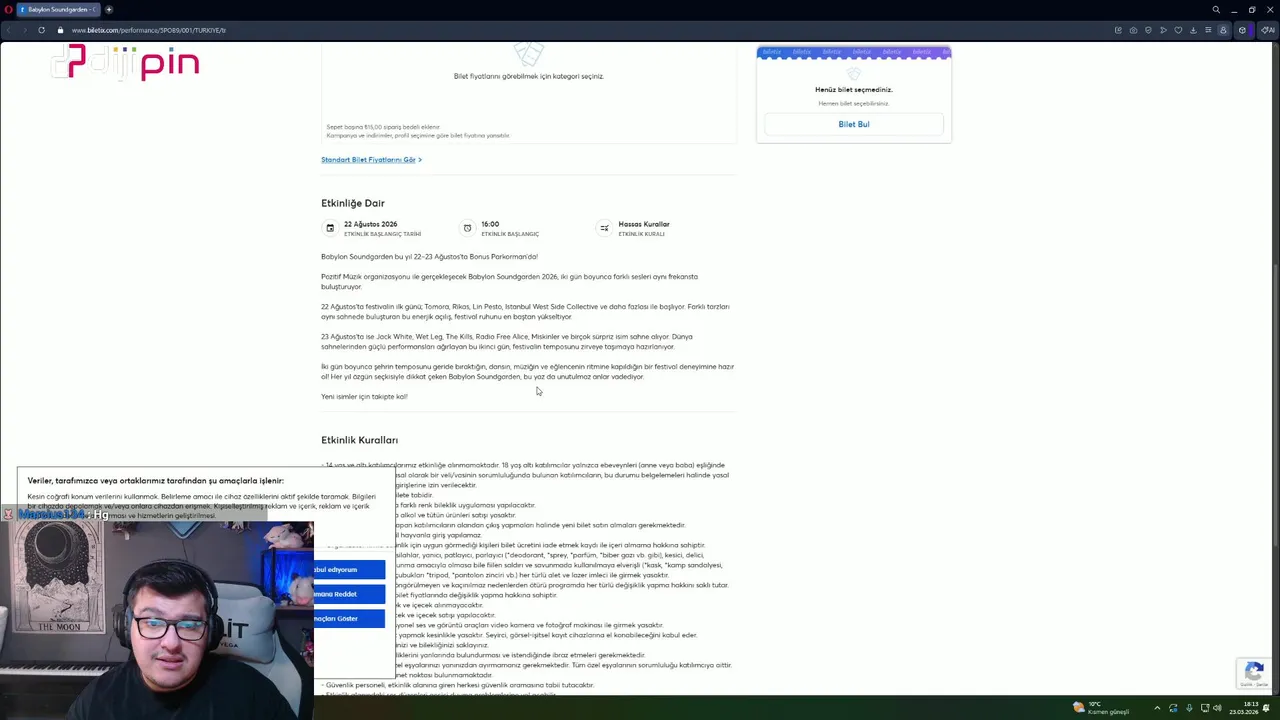The width and height of the screenshot is (1280, 720).
Task: Click 'Yeni isimler için takipte kal!' text
Action: coord(364,397)
